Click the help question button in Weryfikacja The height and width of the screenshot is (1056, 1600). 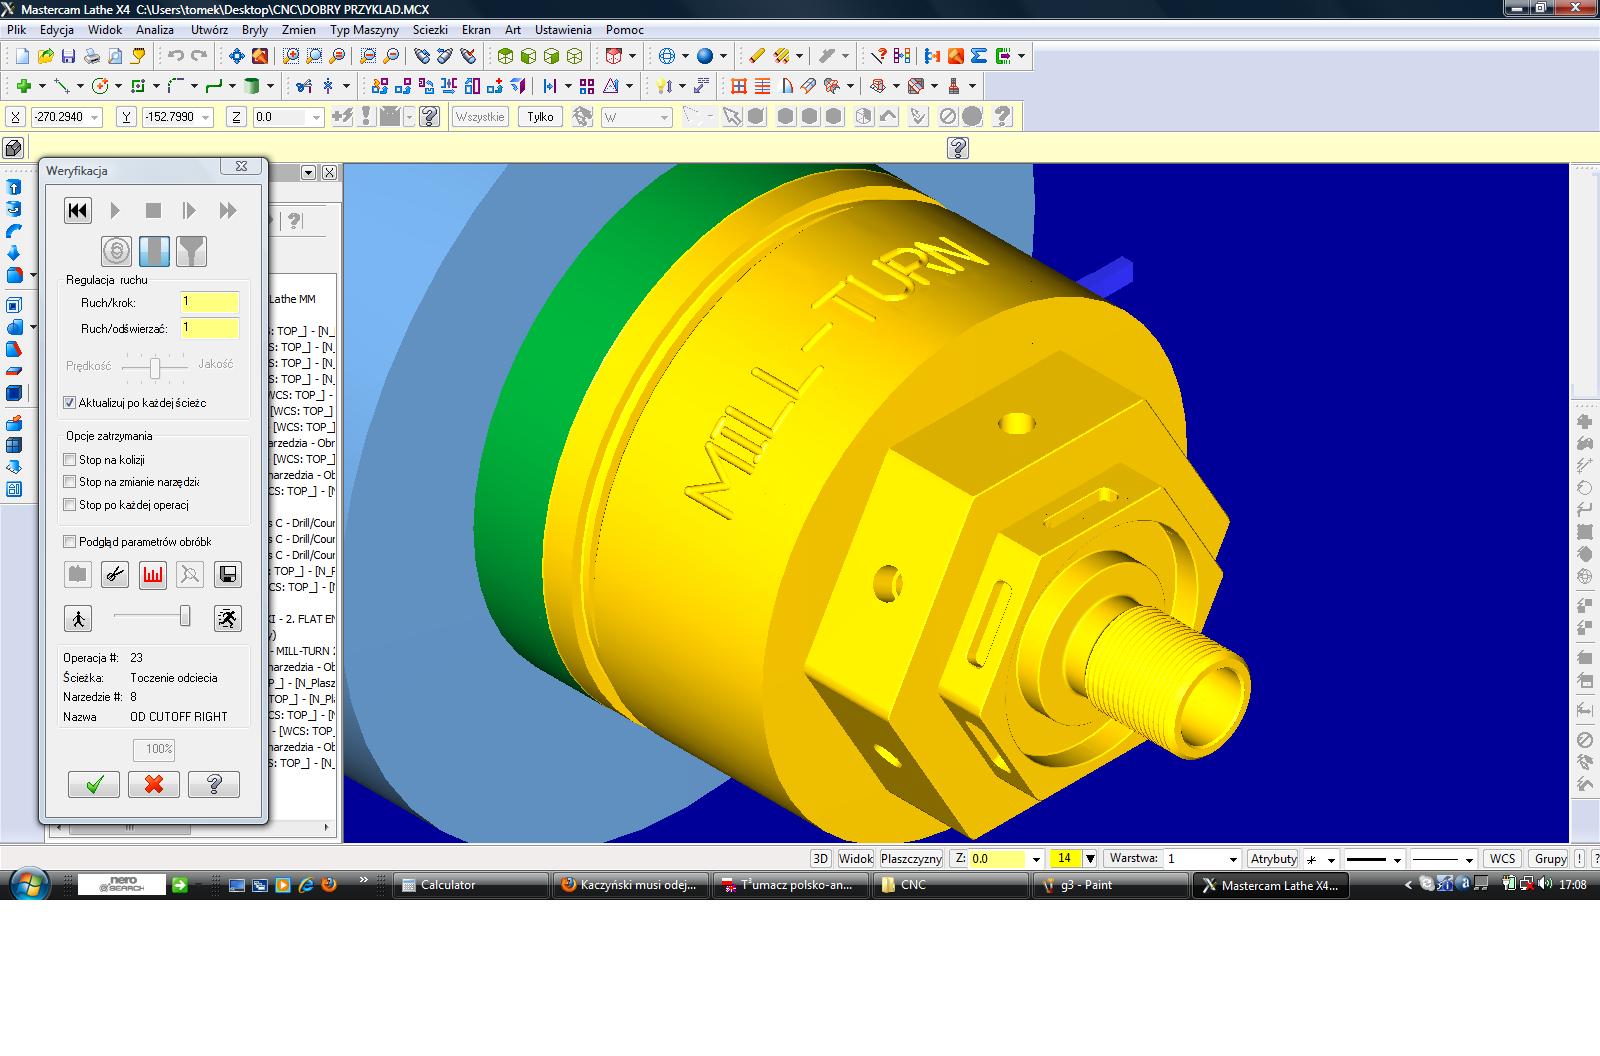(214, 784)
